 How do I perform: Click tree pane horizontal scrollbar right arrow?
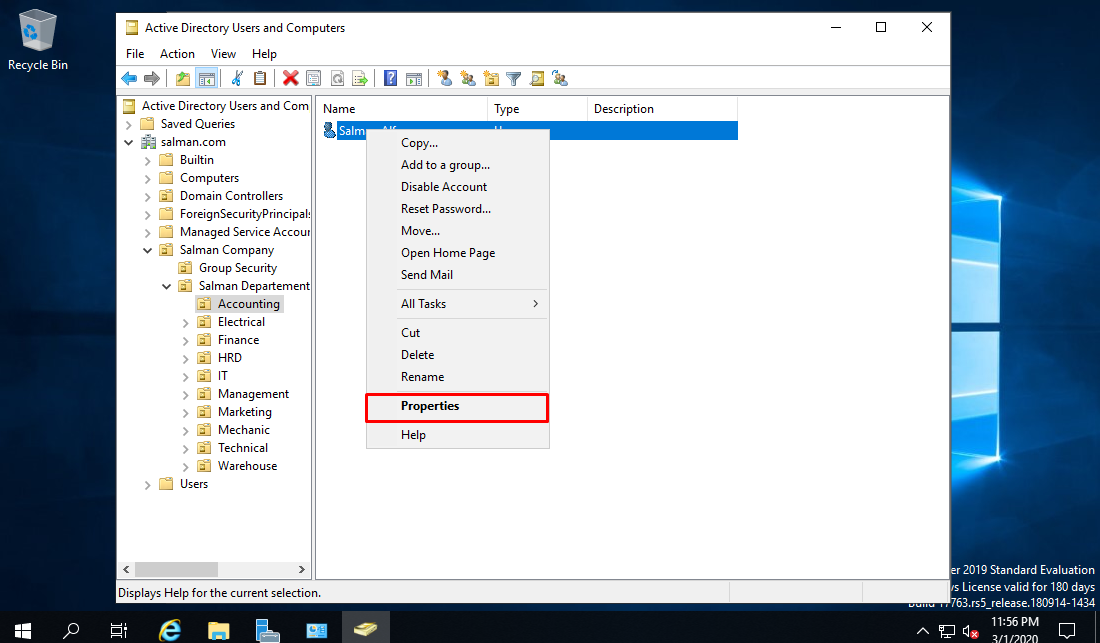click(x=302, y=569)
